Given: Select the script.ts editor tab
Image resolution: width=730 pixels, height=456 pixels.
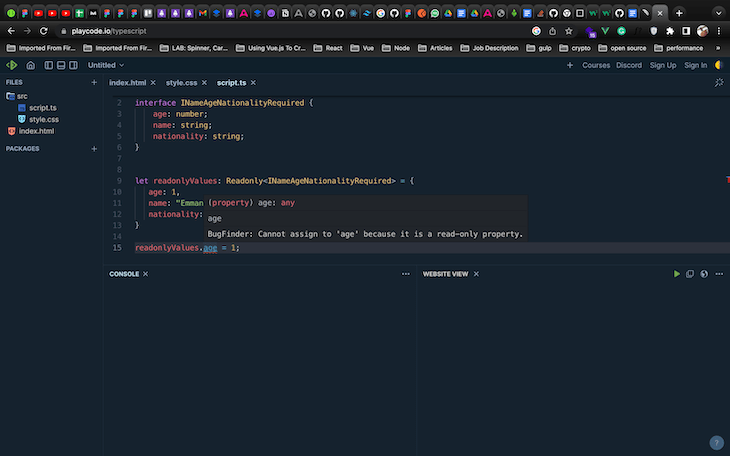Looking at the screenshot, I should [231, 83].
